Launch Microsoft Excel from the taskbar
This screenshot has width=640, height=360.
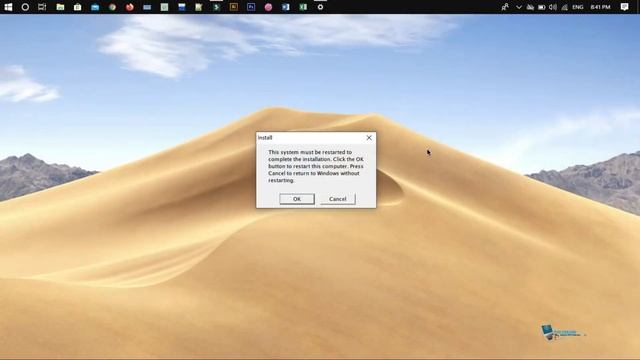(x=303, y=7)
